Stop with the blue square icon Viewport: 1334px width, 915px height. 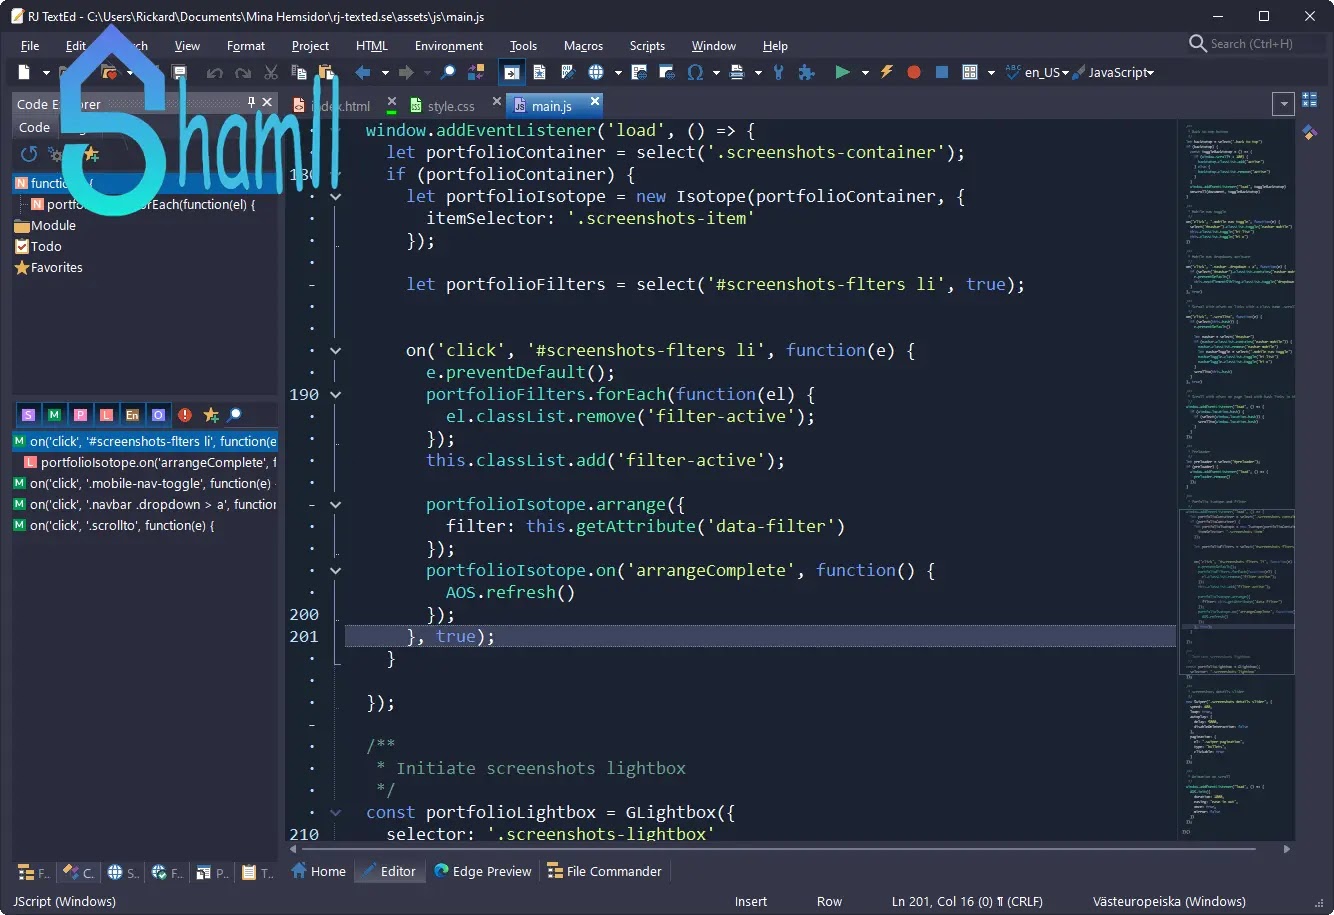tap(941, 72)
